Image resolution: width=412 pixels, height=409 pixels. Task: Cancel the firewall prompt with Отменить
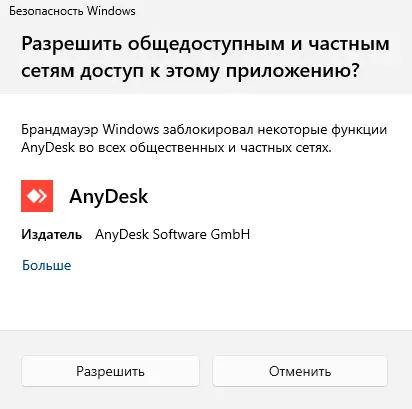[300, 371]
